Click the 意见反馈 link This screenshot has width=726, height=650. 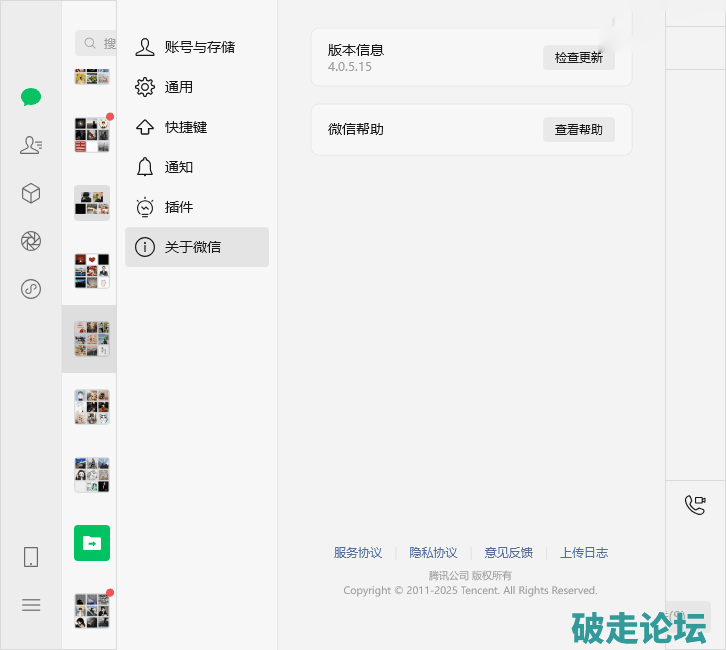(508, 553)
